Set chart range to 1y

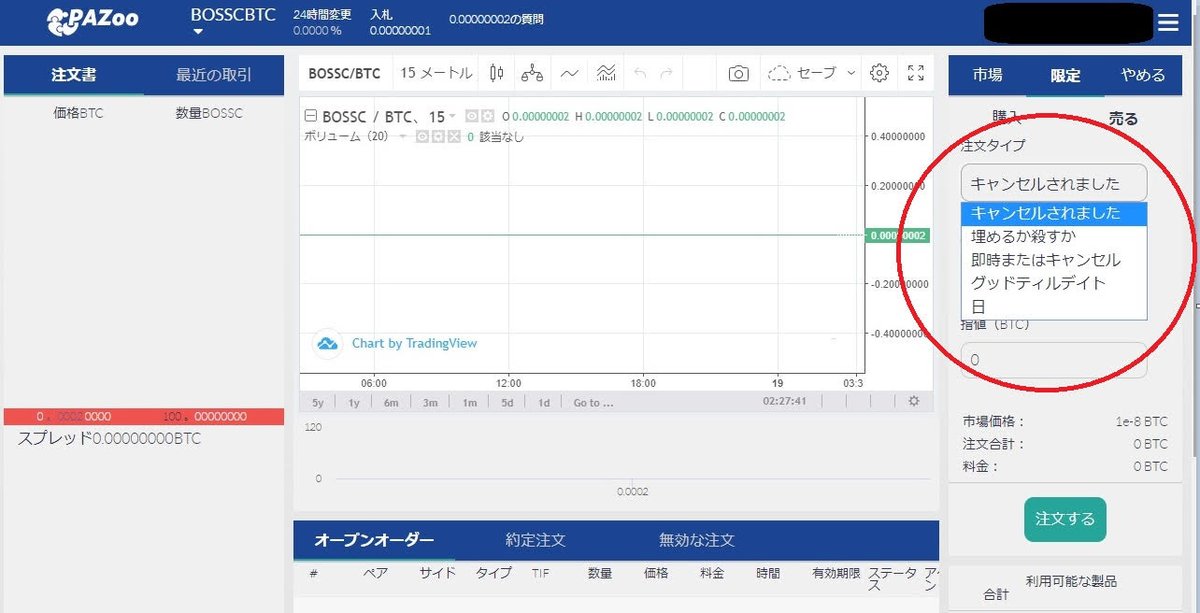click(353, 402)
